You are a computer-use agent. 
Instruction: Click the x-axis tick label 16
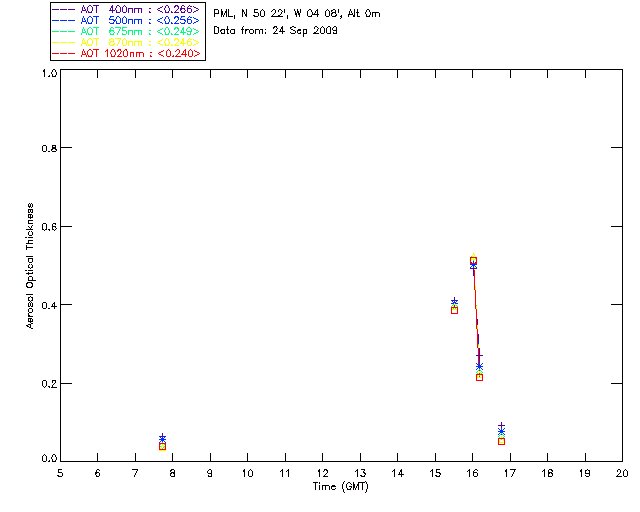[473, 473]
